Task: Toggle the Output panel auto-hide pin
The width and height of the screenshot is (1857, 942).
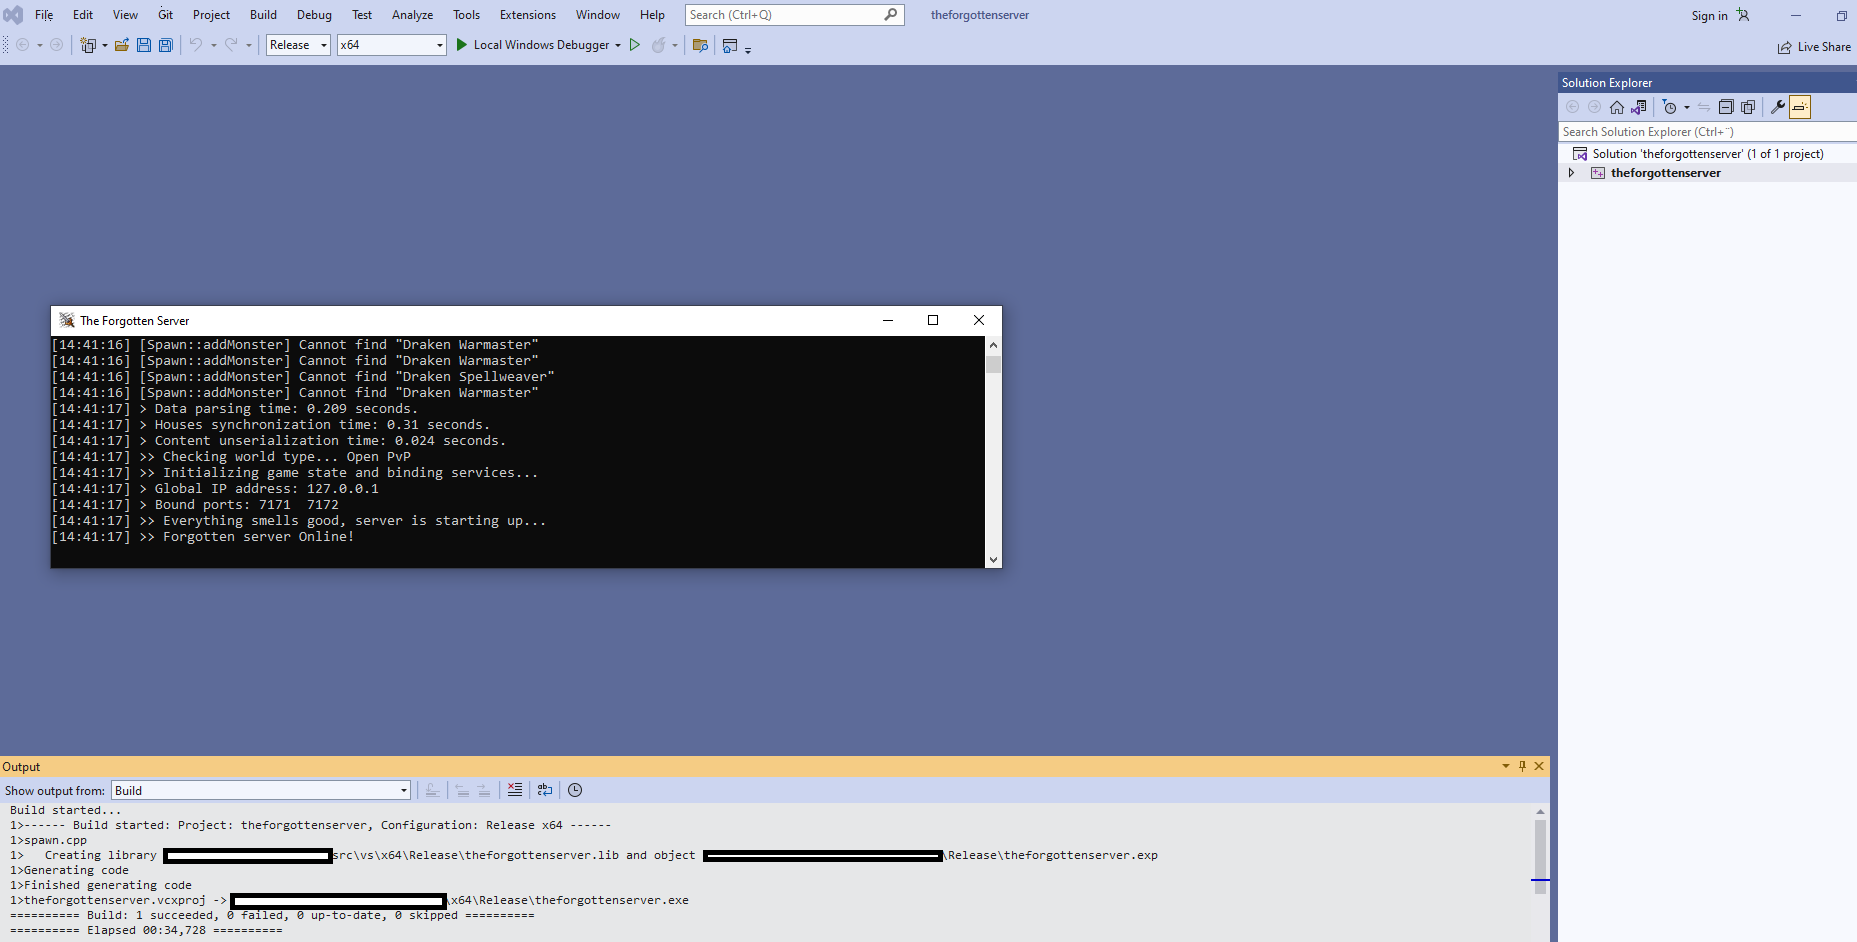Action: (x=1522, y=766)
